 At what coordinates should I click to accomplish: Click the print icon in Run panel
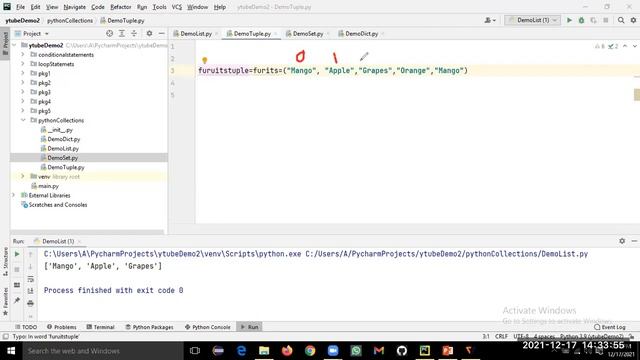pyautogui.click(x=30, y=303)
